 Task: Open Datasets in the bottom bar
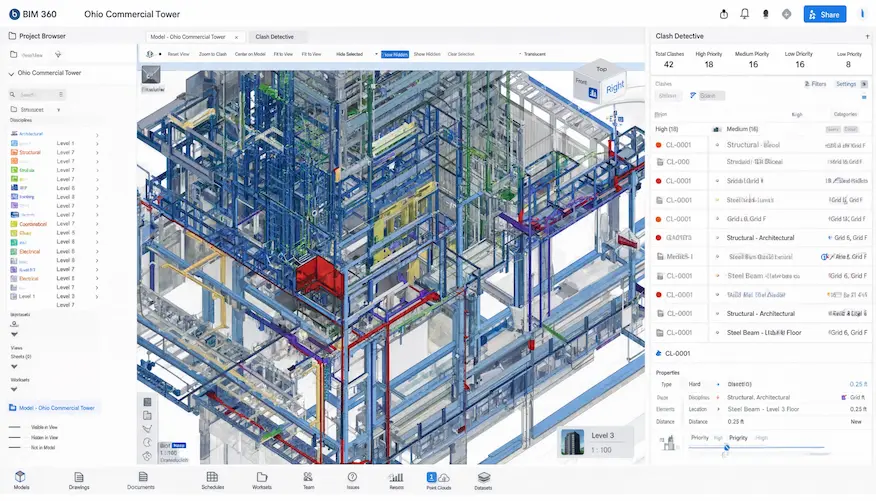(483, 480)
